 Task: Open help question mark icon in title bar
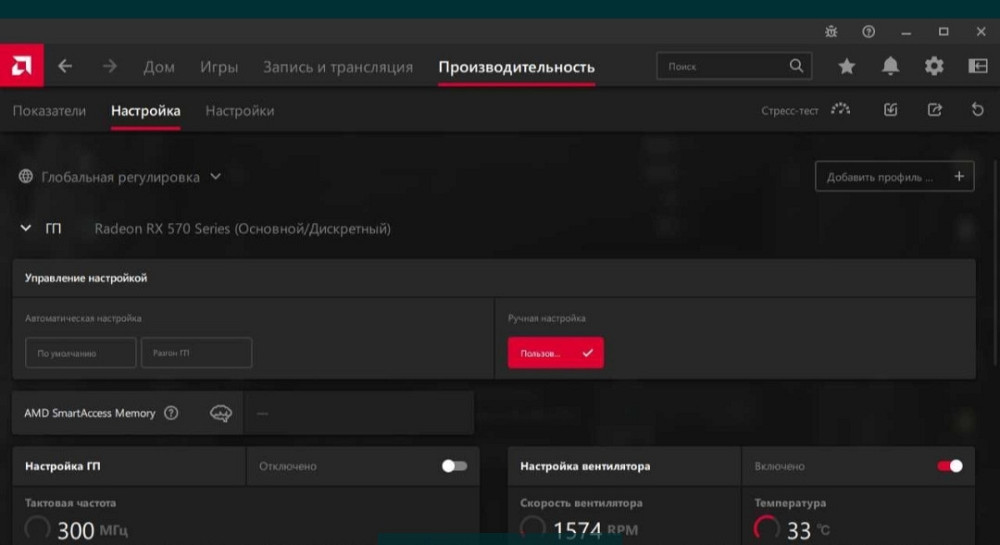point(868,32)
